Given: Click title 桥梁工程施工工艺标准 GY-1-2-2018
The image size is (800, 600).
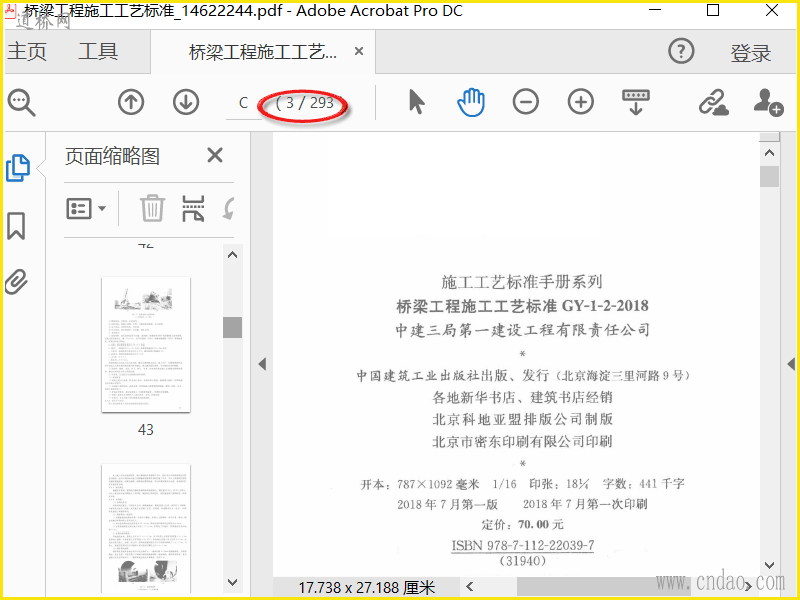Looking at the screenshot, I should [522, 306].
